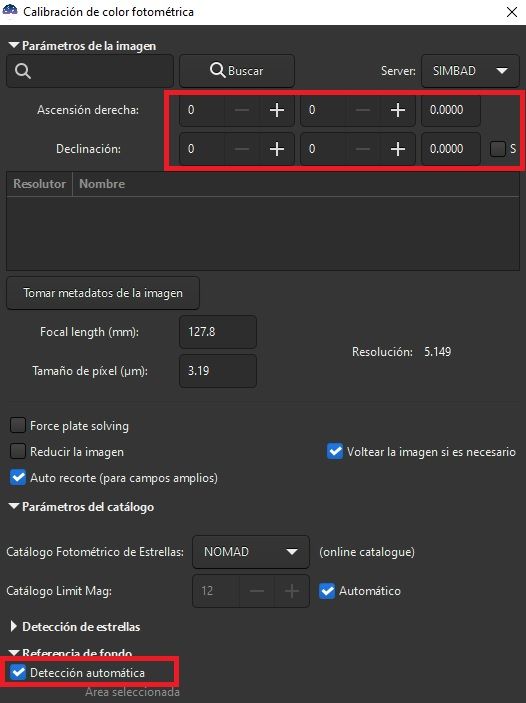Open the Server SIMBAD dropdown

click(470, 71)
